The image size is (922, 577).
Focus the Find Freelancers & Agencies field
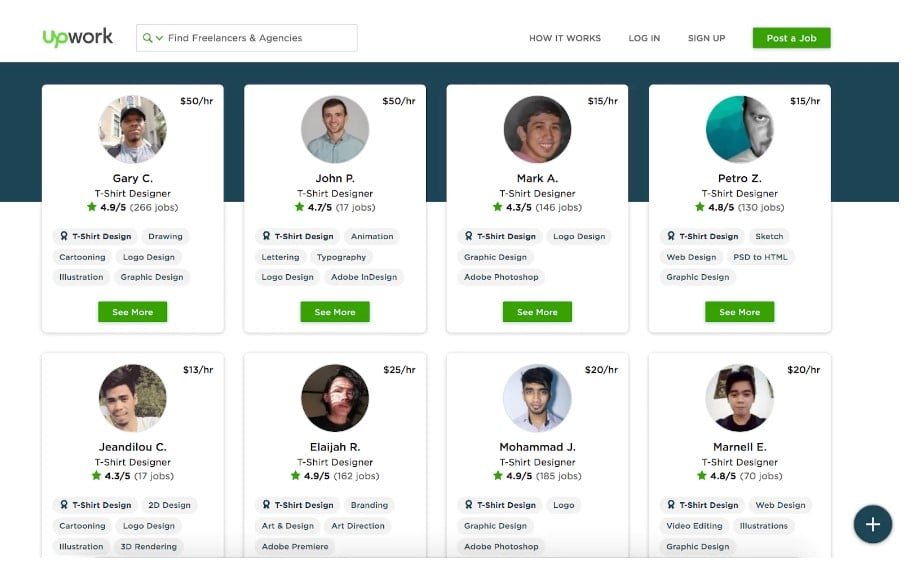point(247,38)
